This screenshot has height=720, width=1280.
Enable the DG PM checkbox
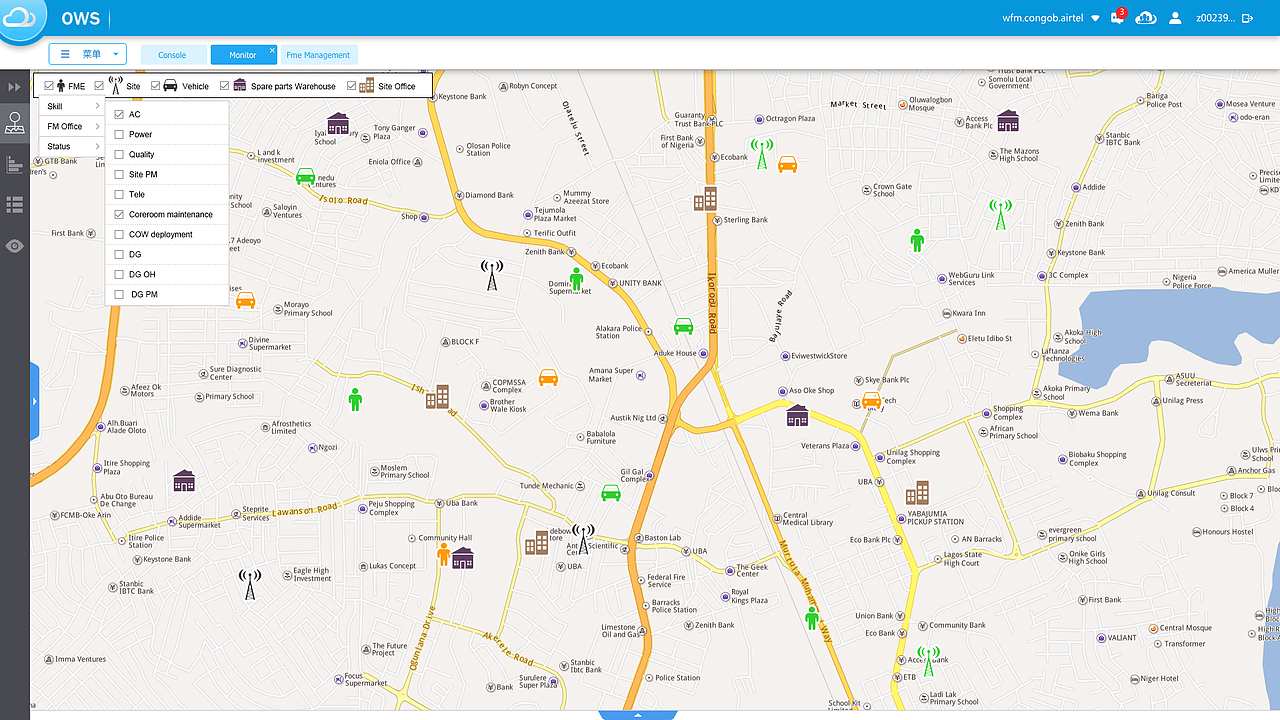click(120, 294)
